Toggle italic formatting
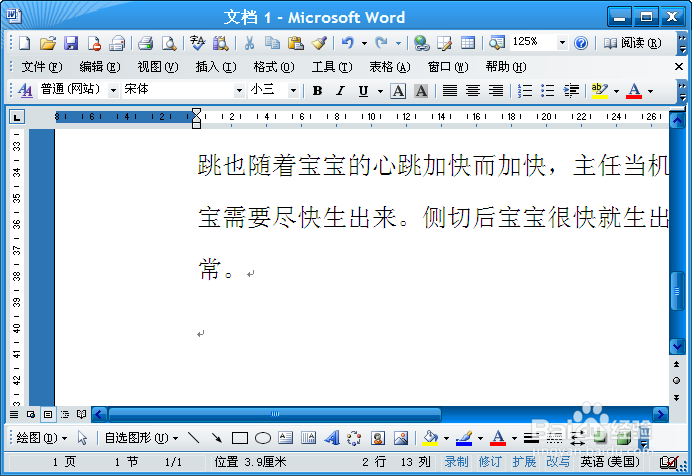The height and width of the screenshot is (476, 692). [x=340, y=91]
